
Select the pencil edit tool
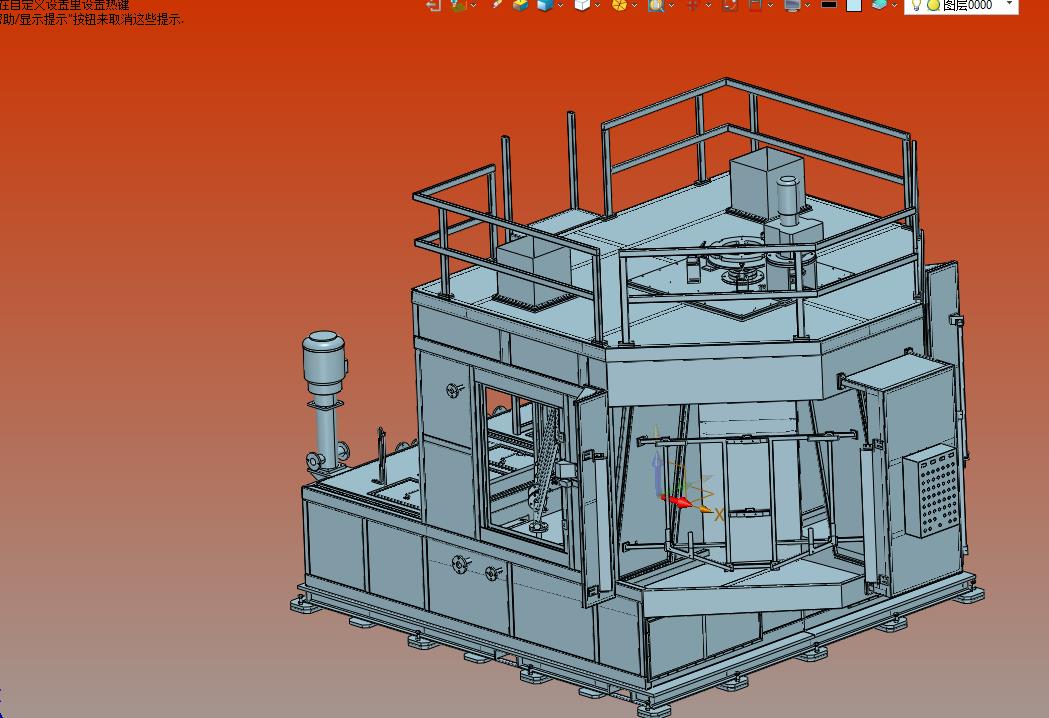pos(496,5)
